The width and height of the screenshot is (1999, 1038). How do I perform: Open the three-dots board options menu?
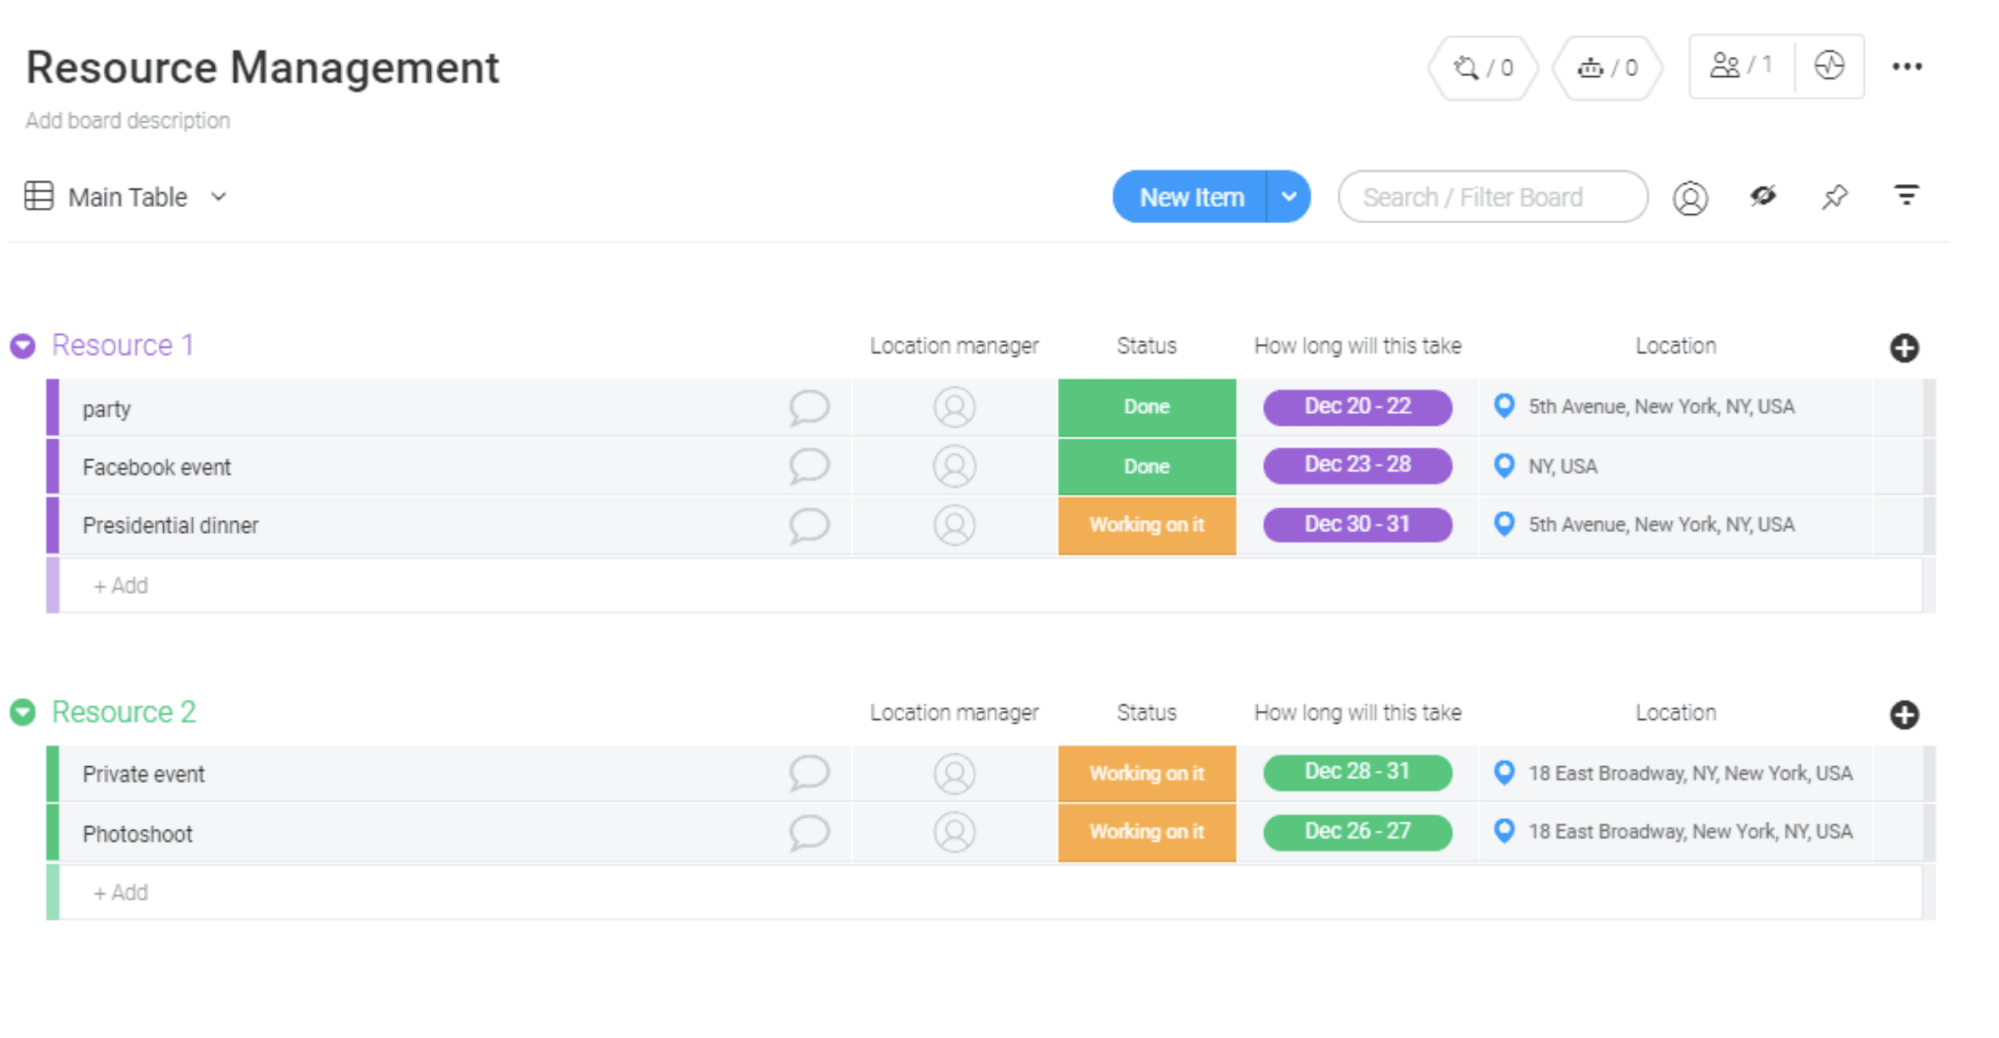coord(1906,67)
